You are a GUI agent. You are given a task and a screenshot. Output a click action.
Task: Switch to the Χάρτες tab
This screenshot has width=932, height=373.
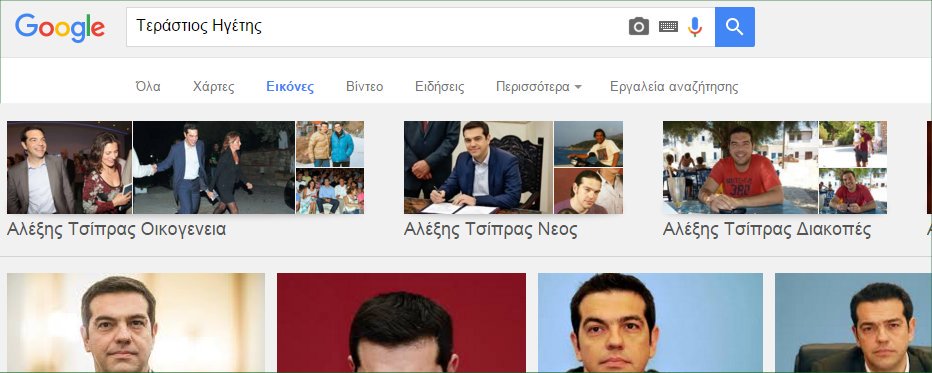pyautogui.click(x=213, y=87)
